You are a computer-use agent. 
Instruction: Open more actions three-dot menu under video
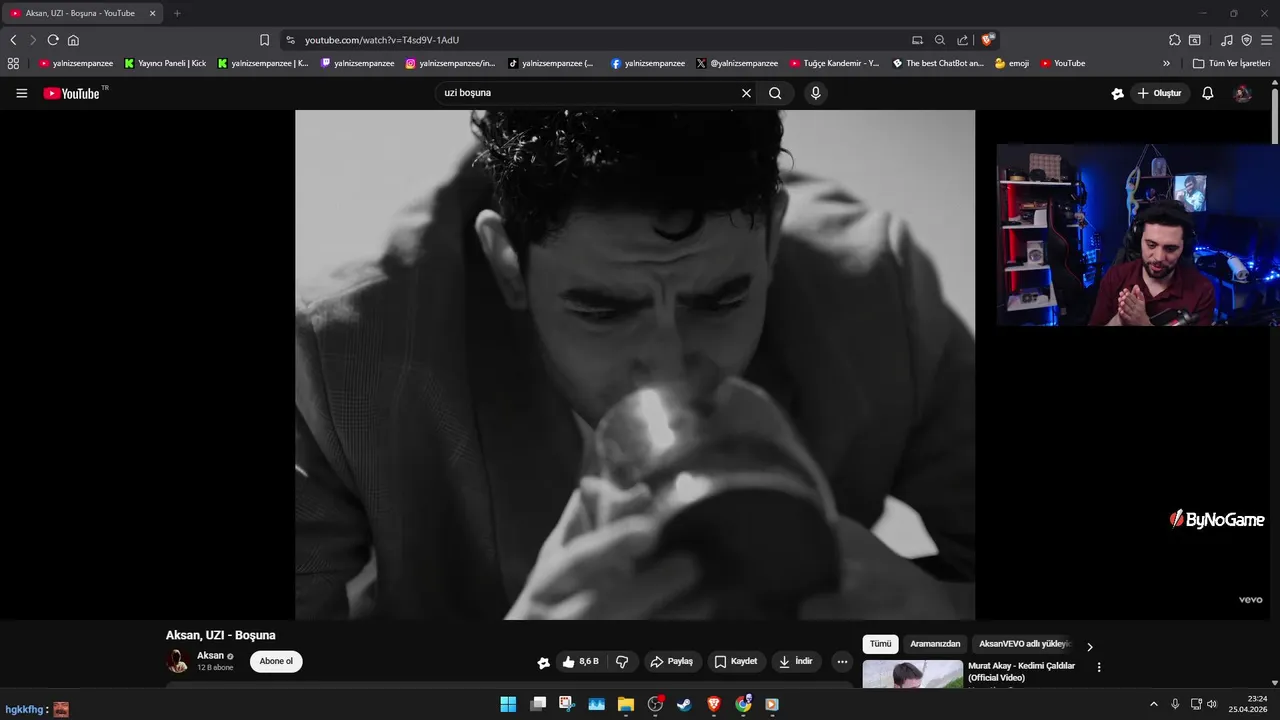(842, 662)
